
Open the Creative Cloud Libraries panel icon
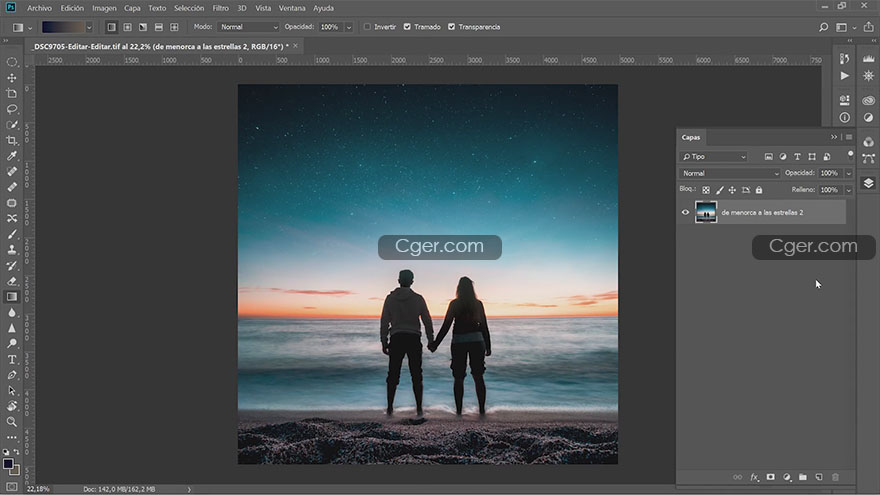point(869,100)
